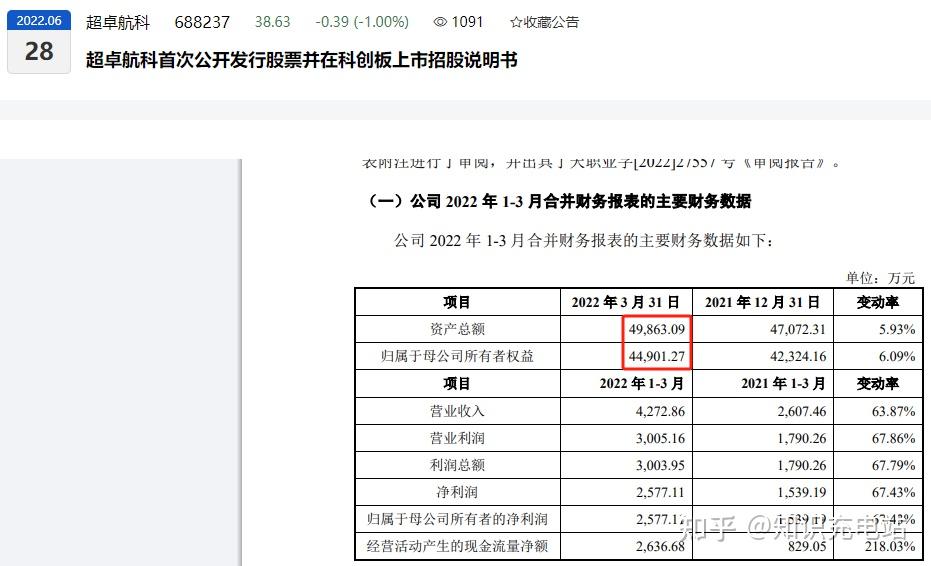Viewport: 931px width, 566px height.
Task: Click stock code 688237
Action: pyautogui.click(x=202, y=22)
